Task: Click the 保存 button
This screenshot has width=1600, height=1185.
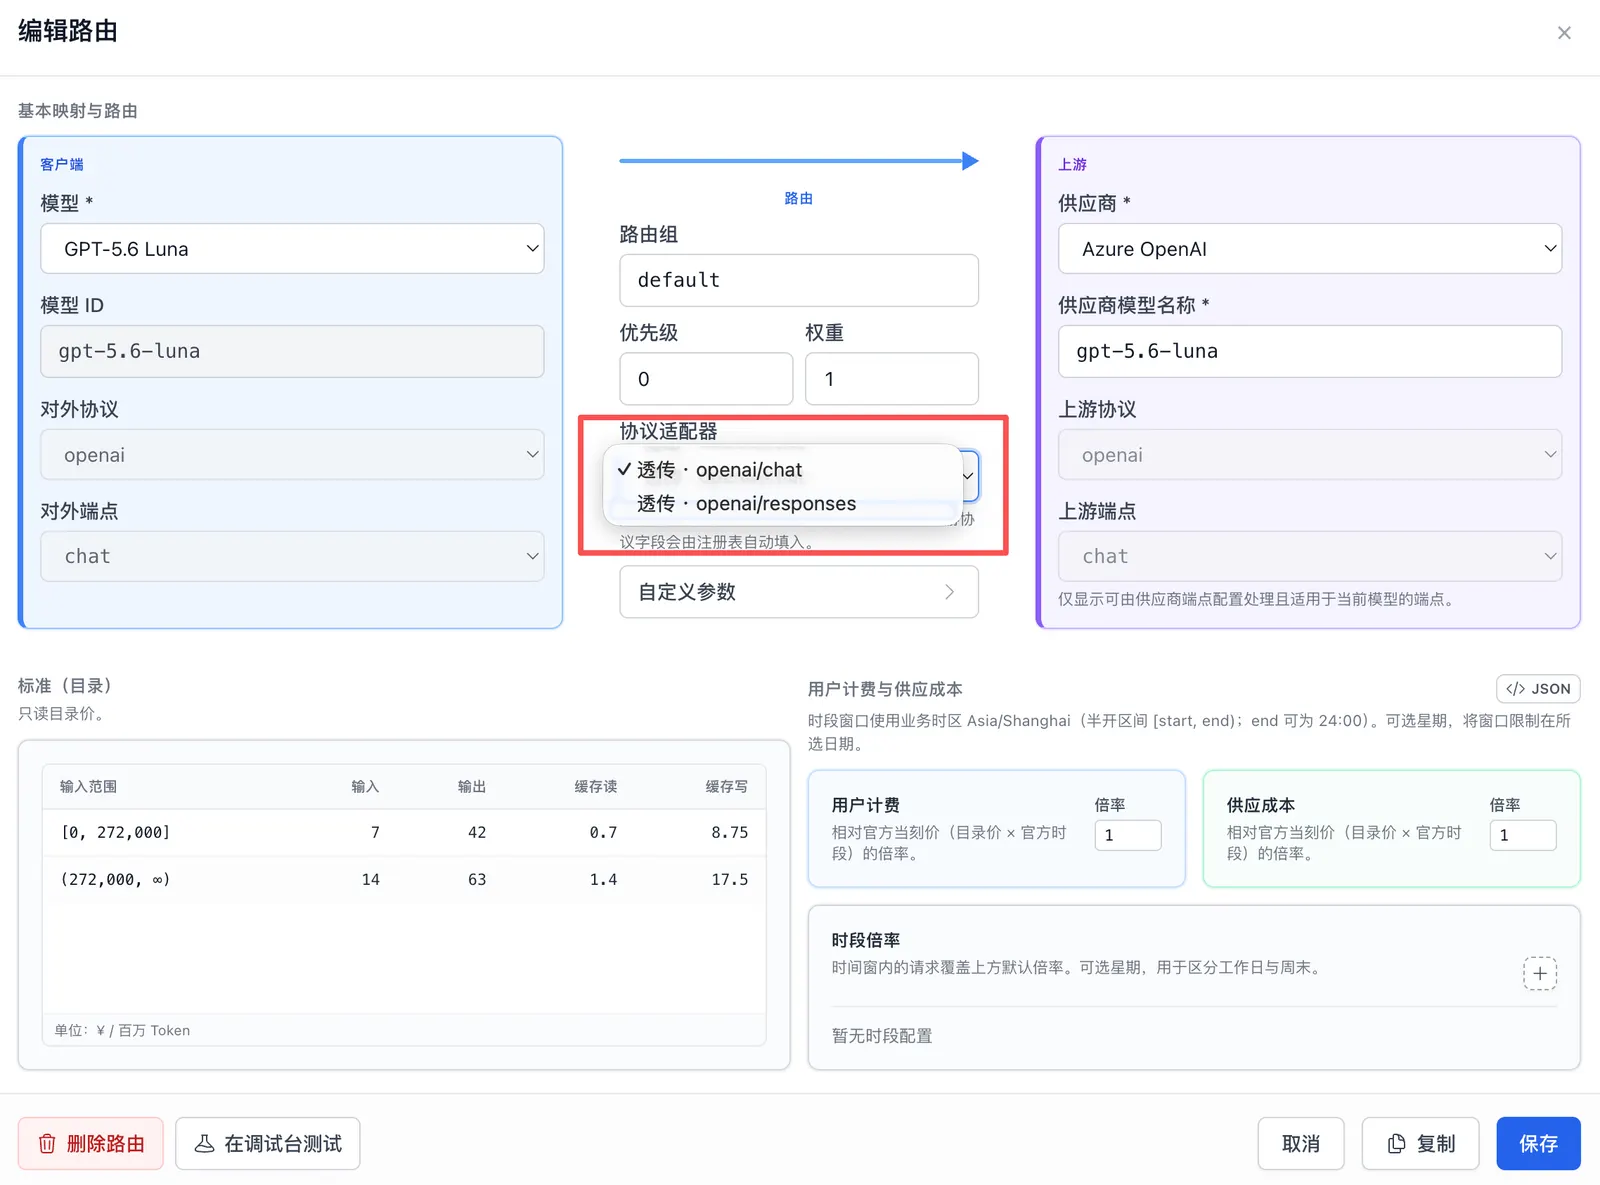Action: [x=1538, y=1143]
